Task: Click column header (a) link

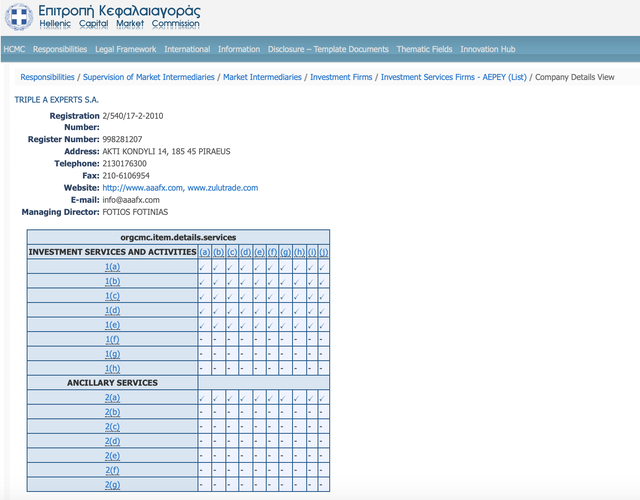Action: (x=204, y=252)
